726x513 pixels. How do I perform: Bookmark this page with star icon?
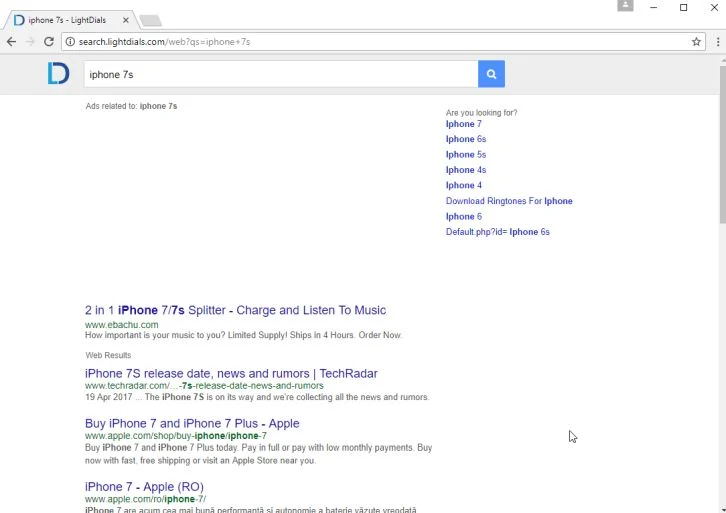[x=696, y=42]
